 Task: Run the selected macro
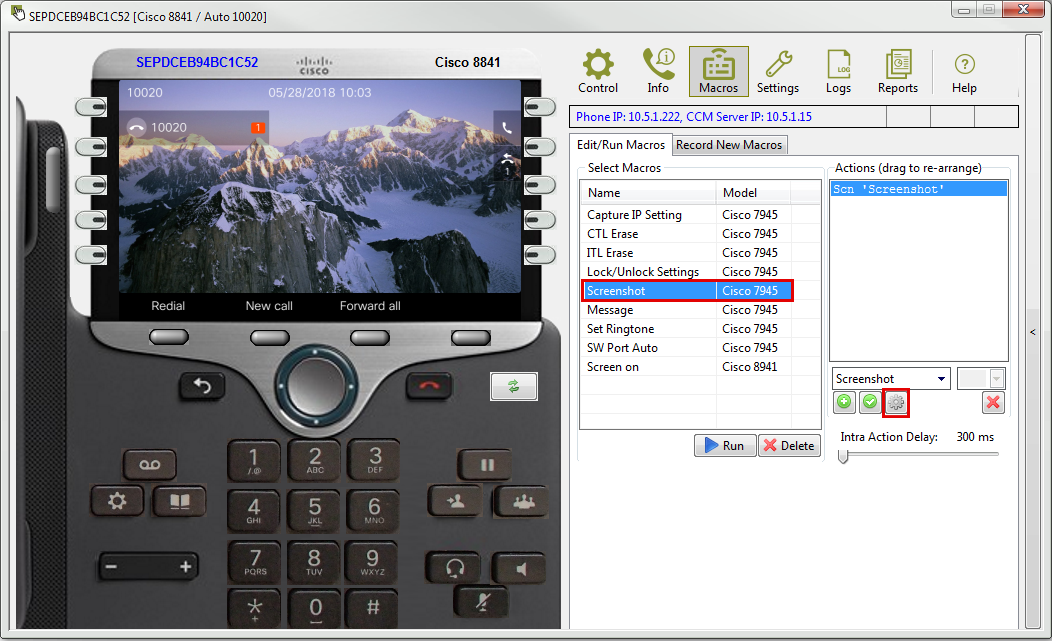(725, 446)
